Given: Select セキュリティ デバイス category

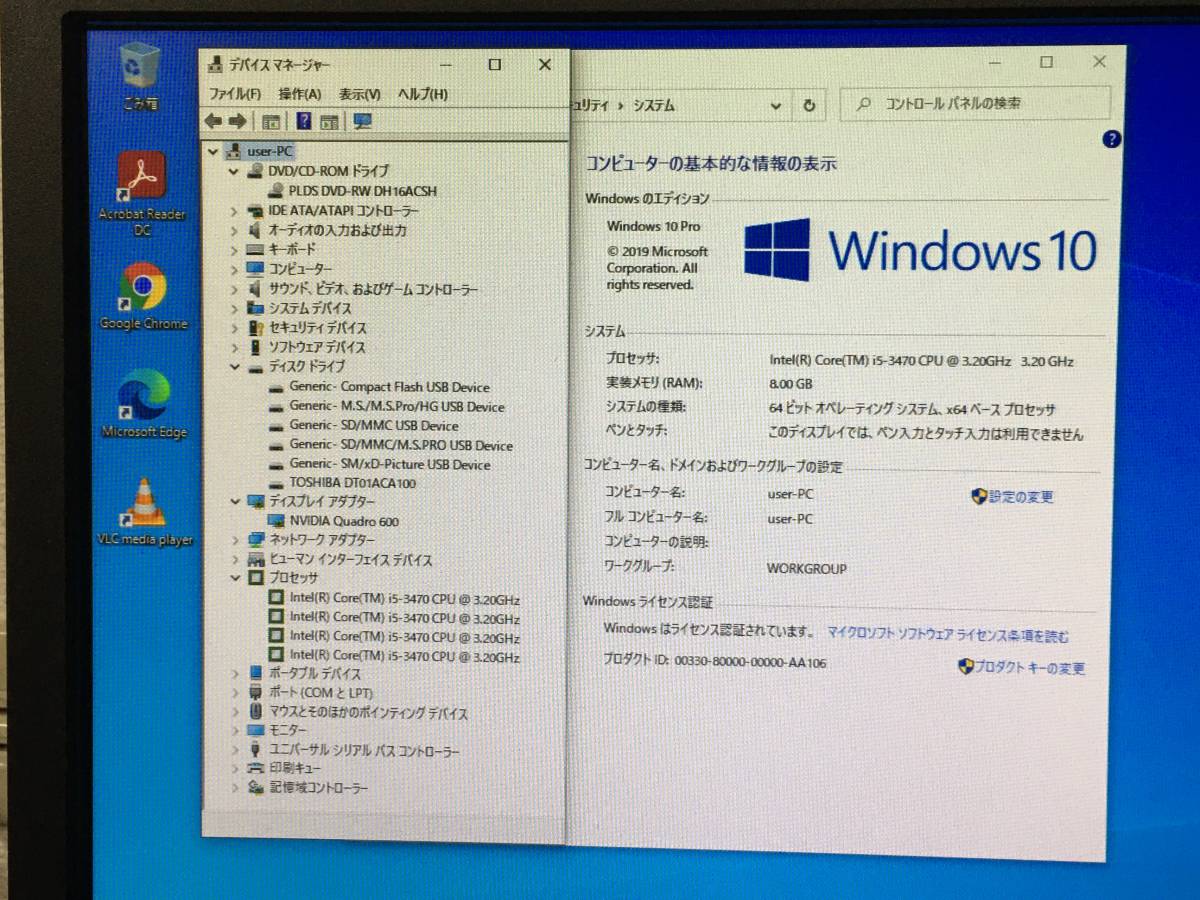Looking at the screenshot, I should point(317,328).
